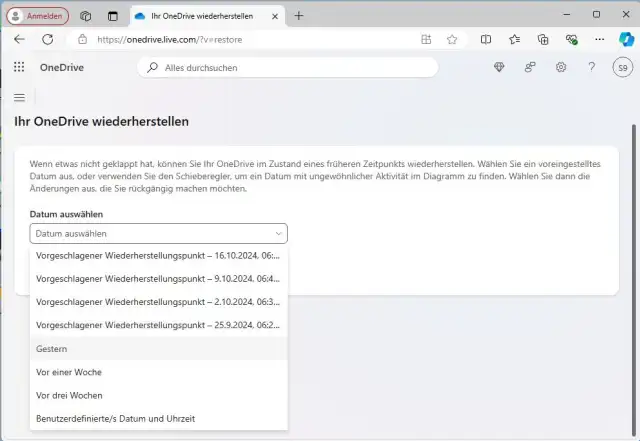Screen dimensions: 640x441
Task: Select restore point 9.10.2024
Action: tap(158, 279)
